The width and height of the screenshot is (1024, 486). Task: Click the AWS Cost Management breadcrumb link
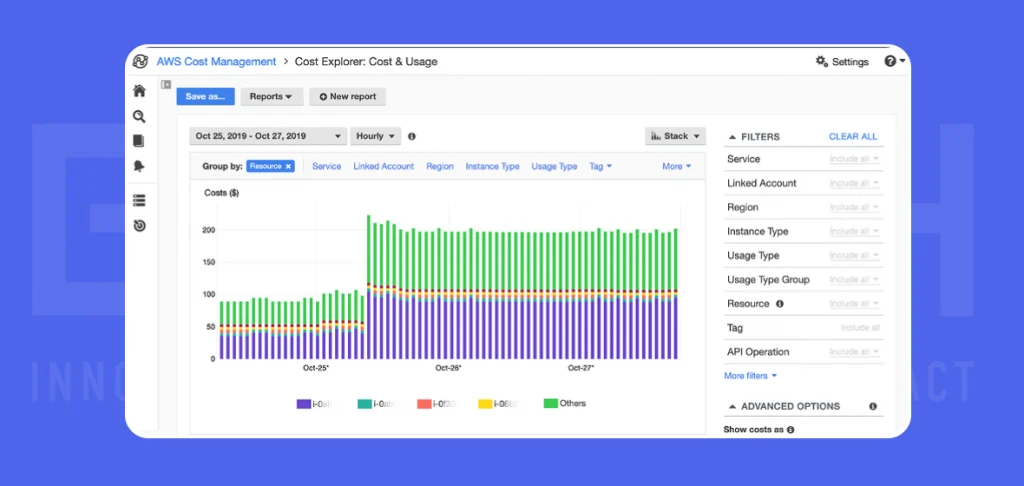(216, 61)
